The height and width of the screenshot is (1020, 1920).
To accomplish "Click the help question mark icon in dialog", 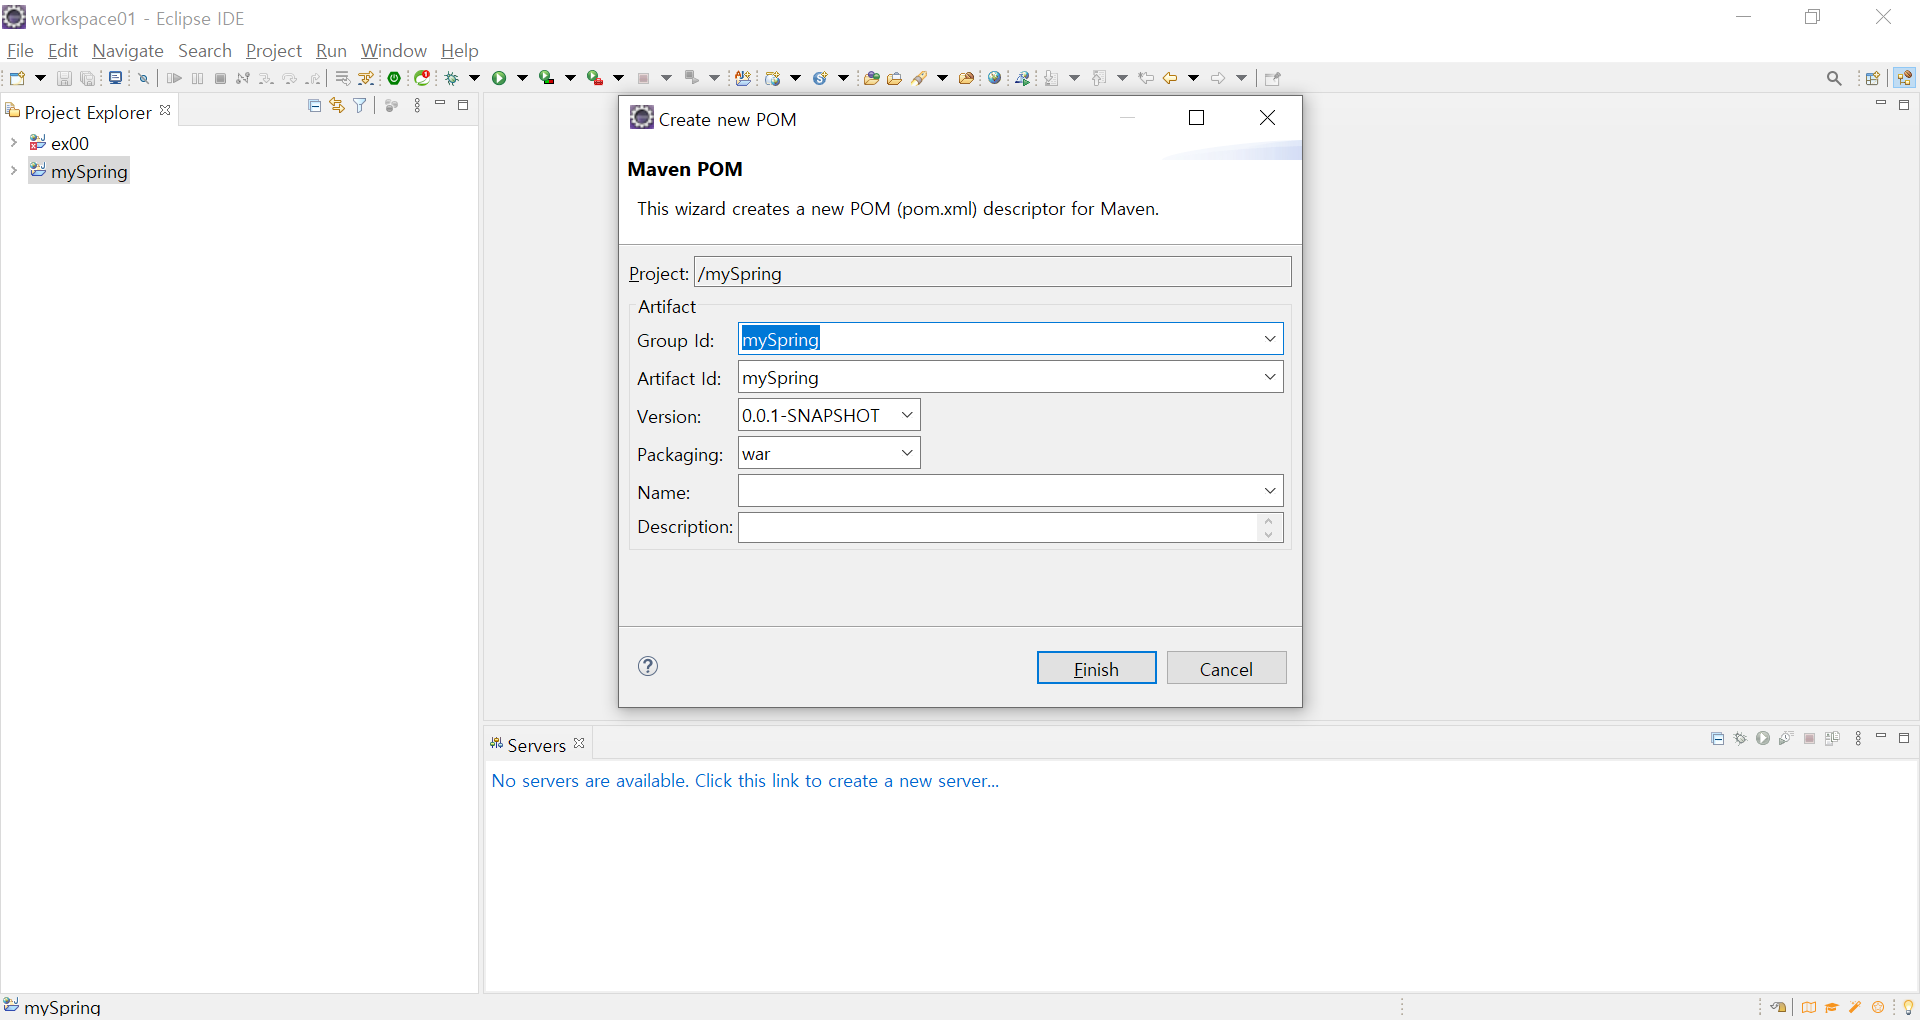I will 648,666.
